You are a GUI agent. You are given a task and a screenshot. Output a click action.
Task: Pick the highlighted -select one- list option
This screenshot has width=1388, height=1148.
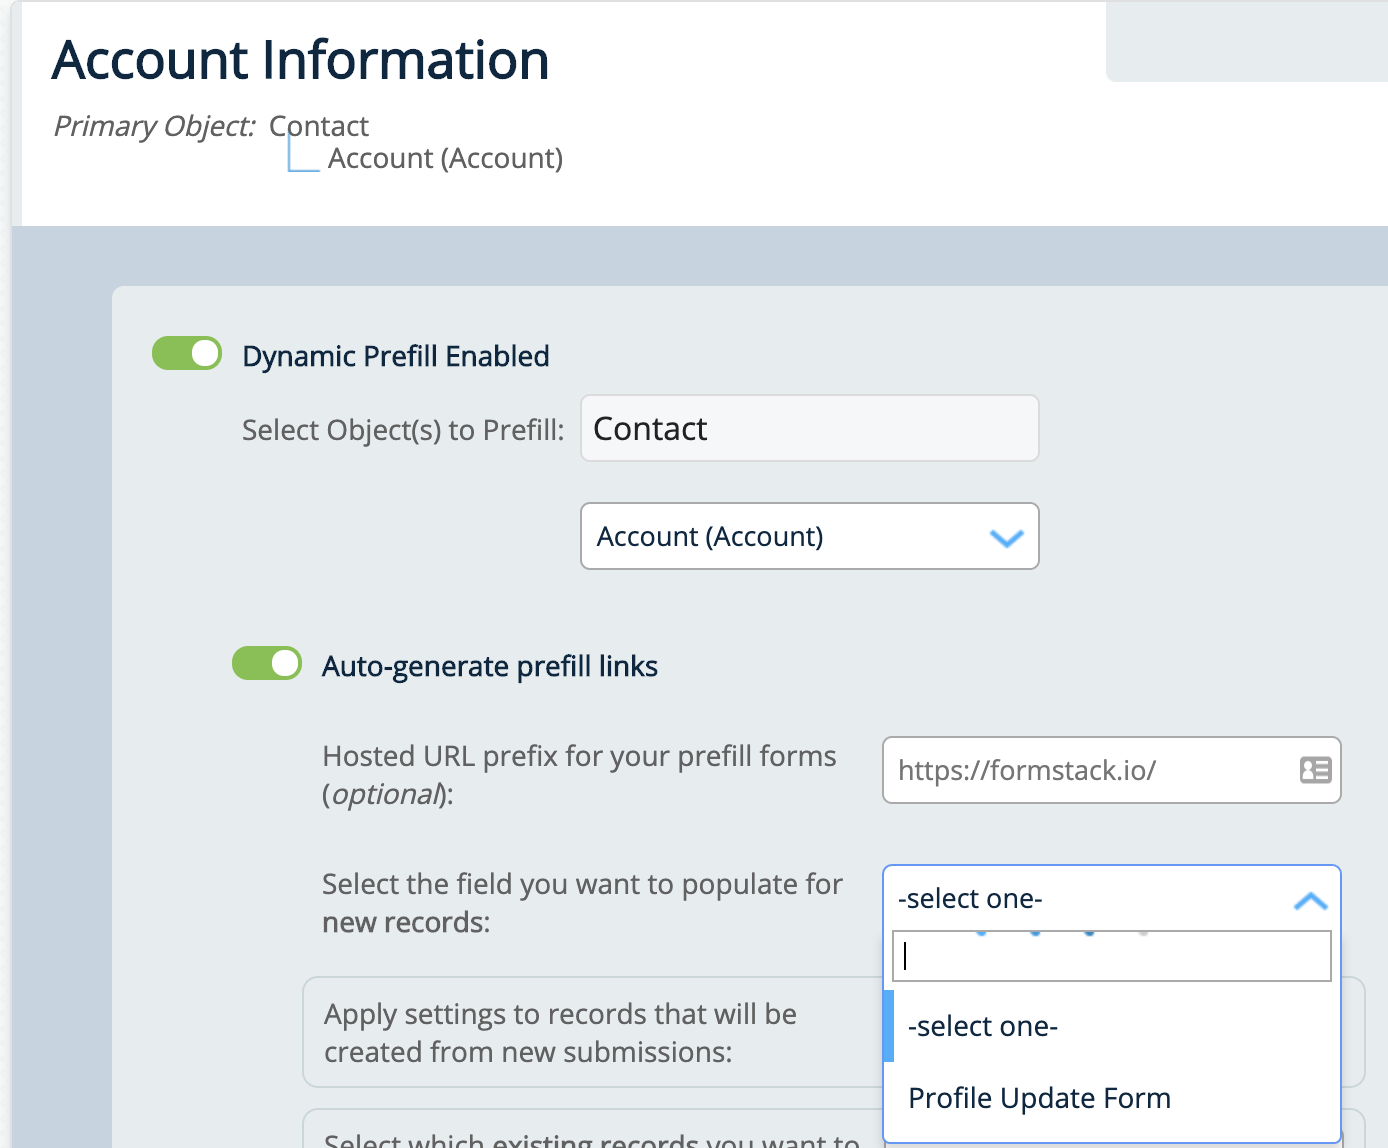[x=983, y=1027]
